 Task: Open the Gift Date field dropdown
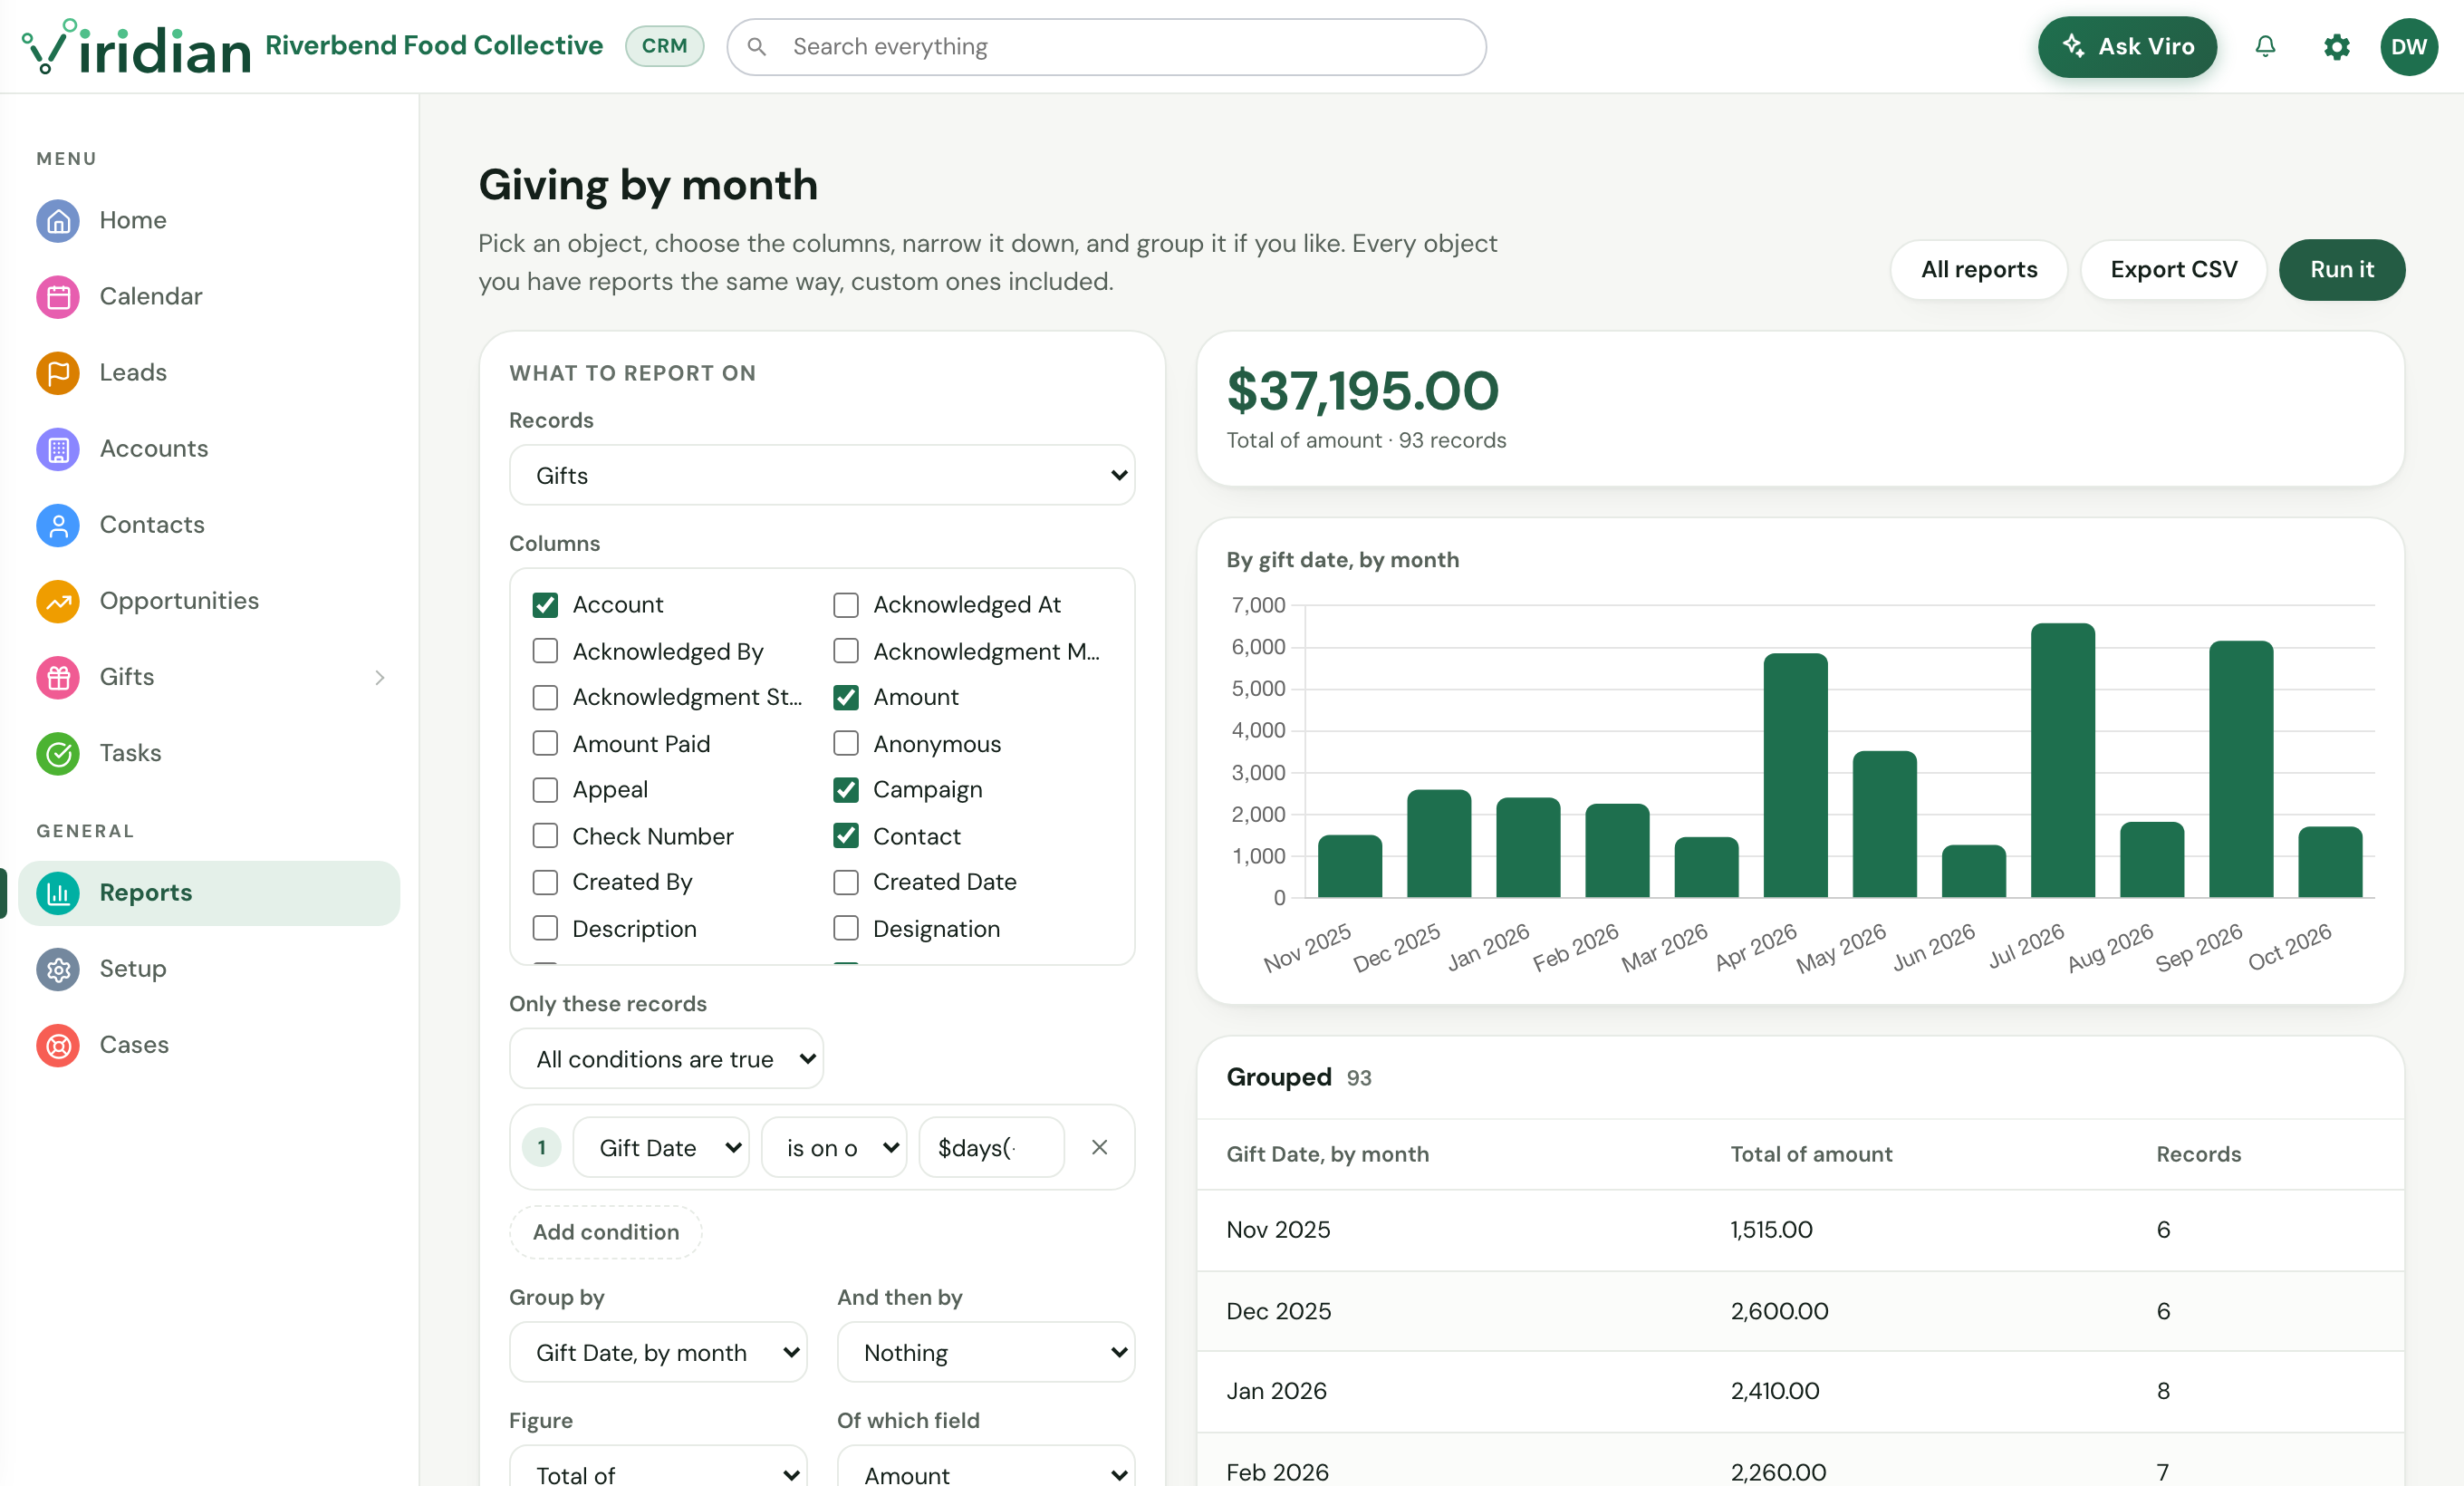tap(661, 1147)
